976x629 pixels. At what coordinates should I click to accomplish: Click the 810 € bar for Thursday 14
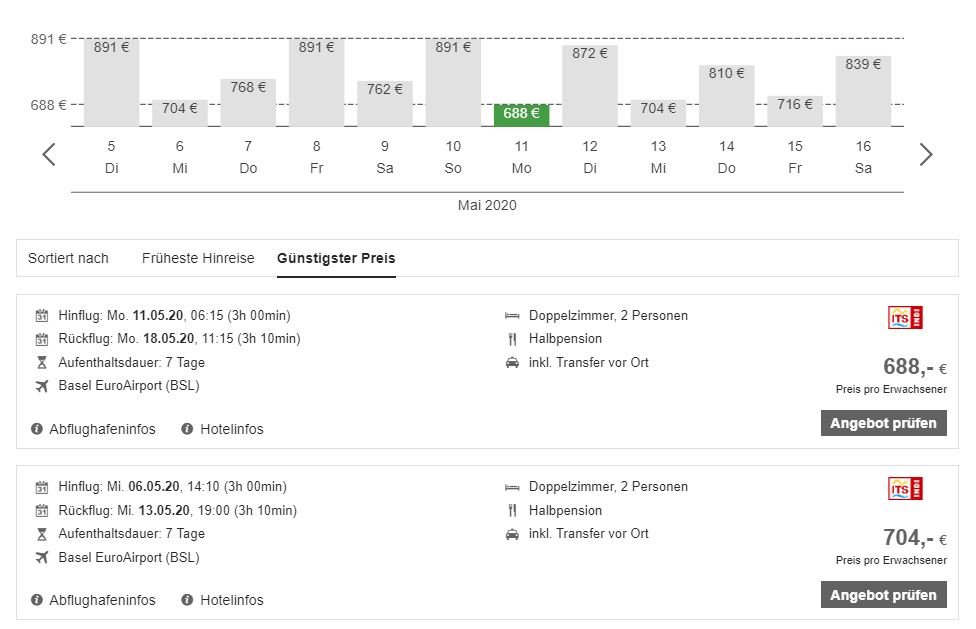point(727,95)
